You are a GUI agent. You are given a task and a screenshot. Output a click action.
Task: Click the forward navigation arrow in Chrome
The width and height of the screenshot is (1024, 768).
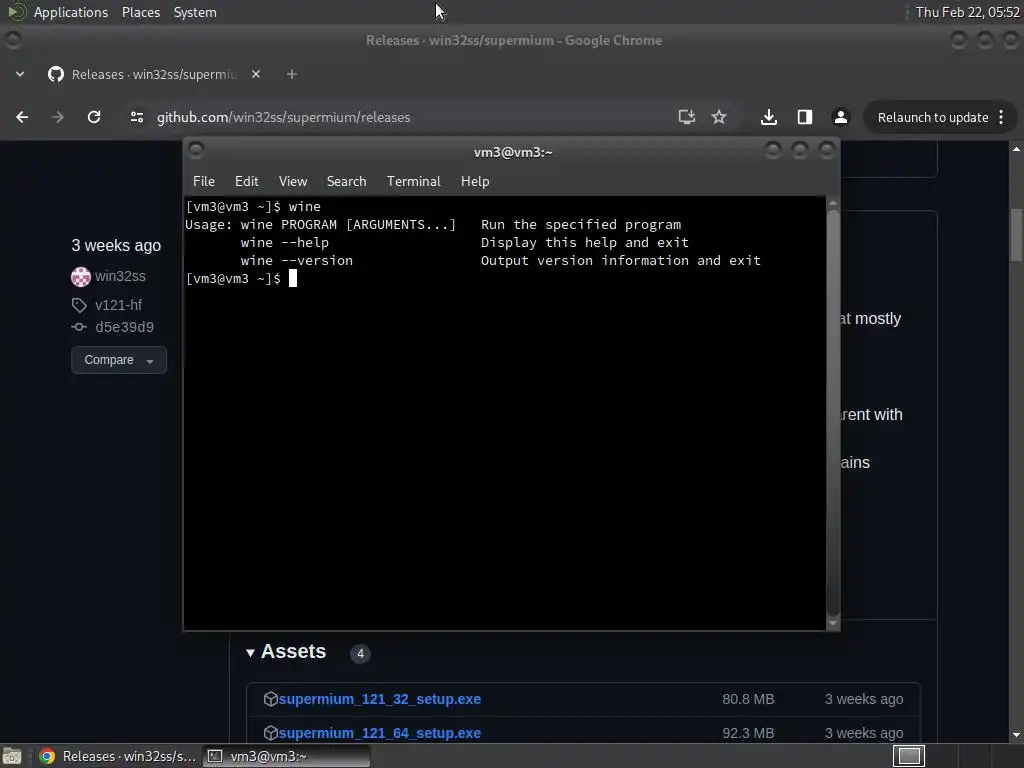click(58, 117)
